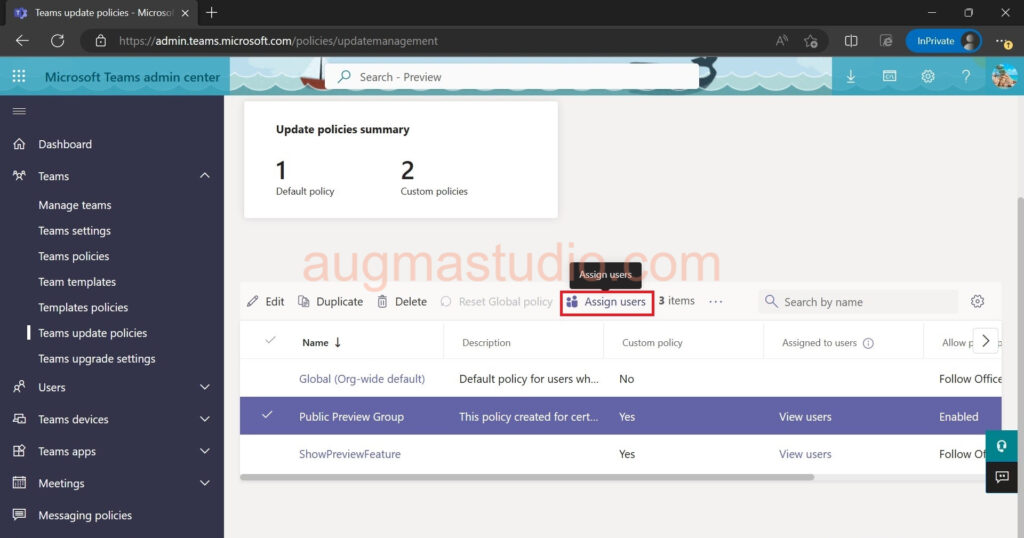Open the app launcher waffle icon
1024x538 pixels.
pyautogui.click(x=19, y=77)
